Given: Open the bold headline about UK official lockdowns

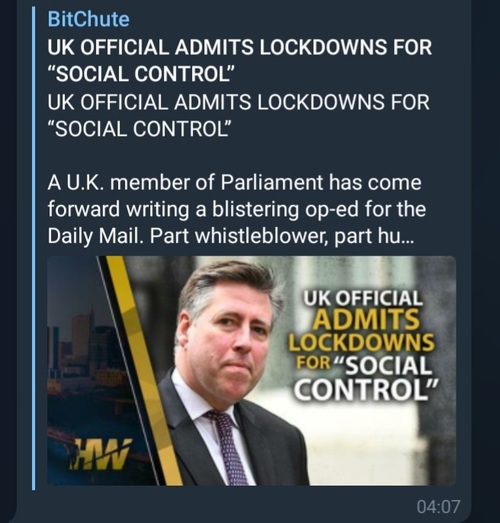Looking at the screenshot, I should click(239, 60).
